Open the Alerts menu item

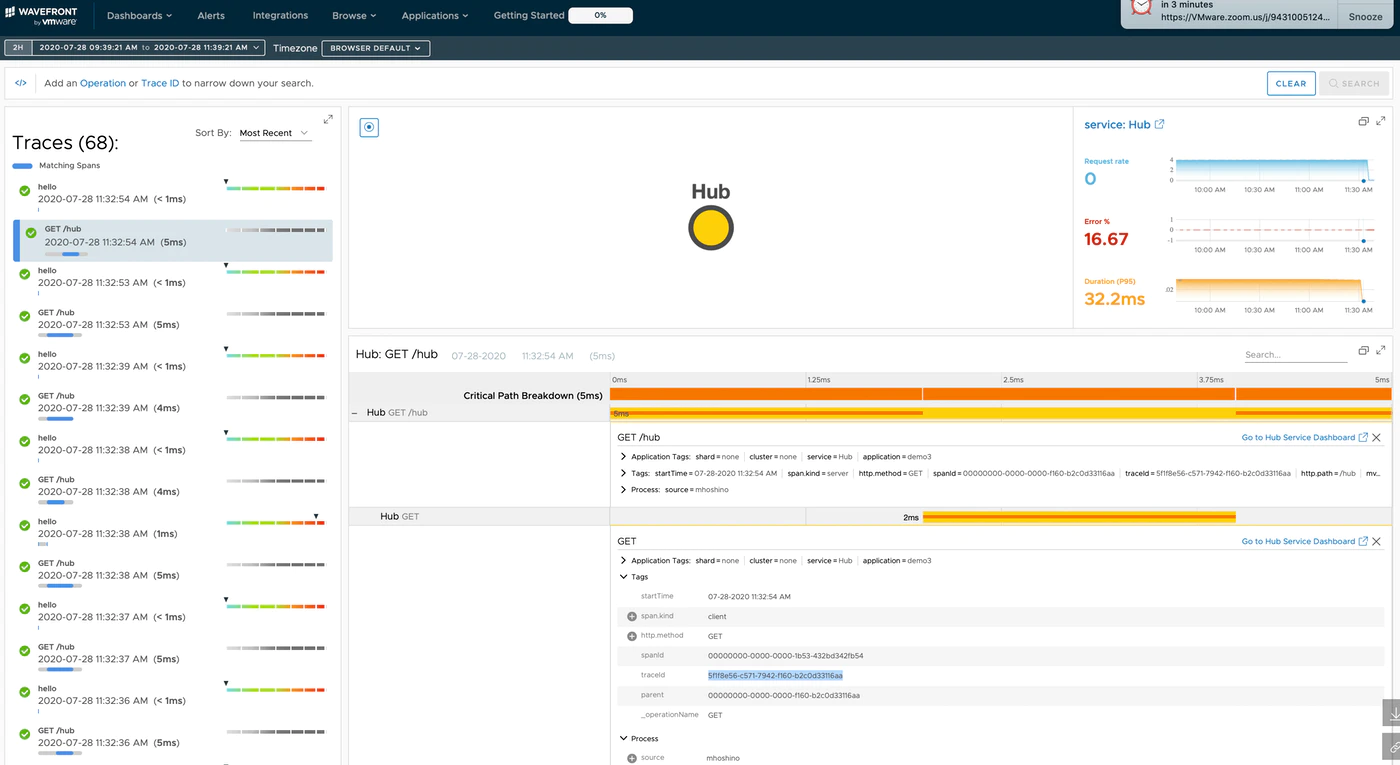point(211,16)
